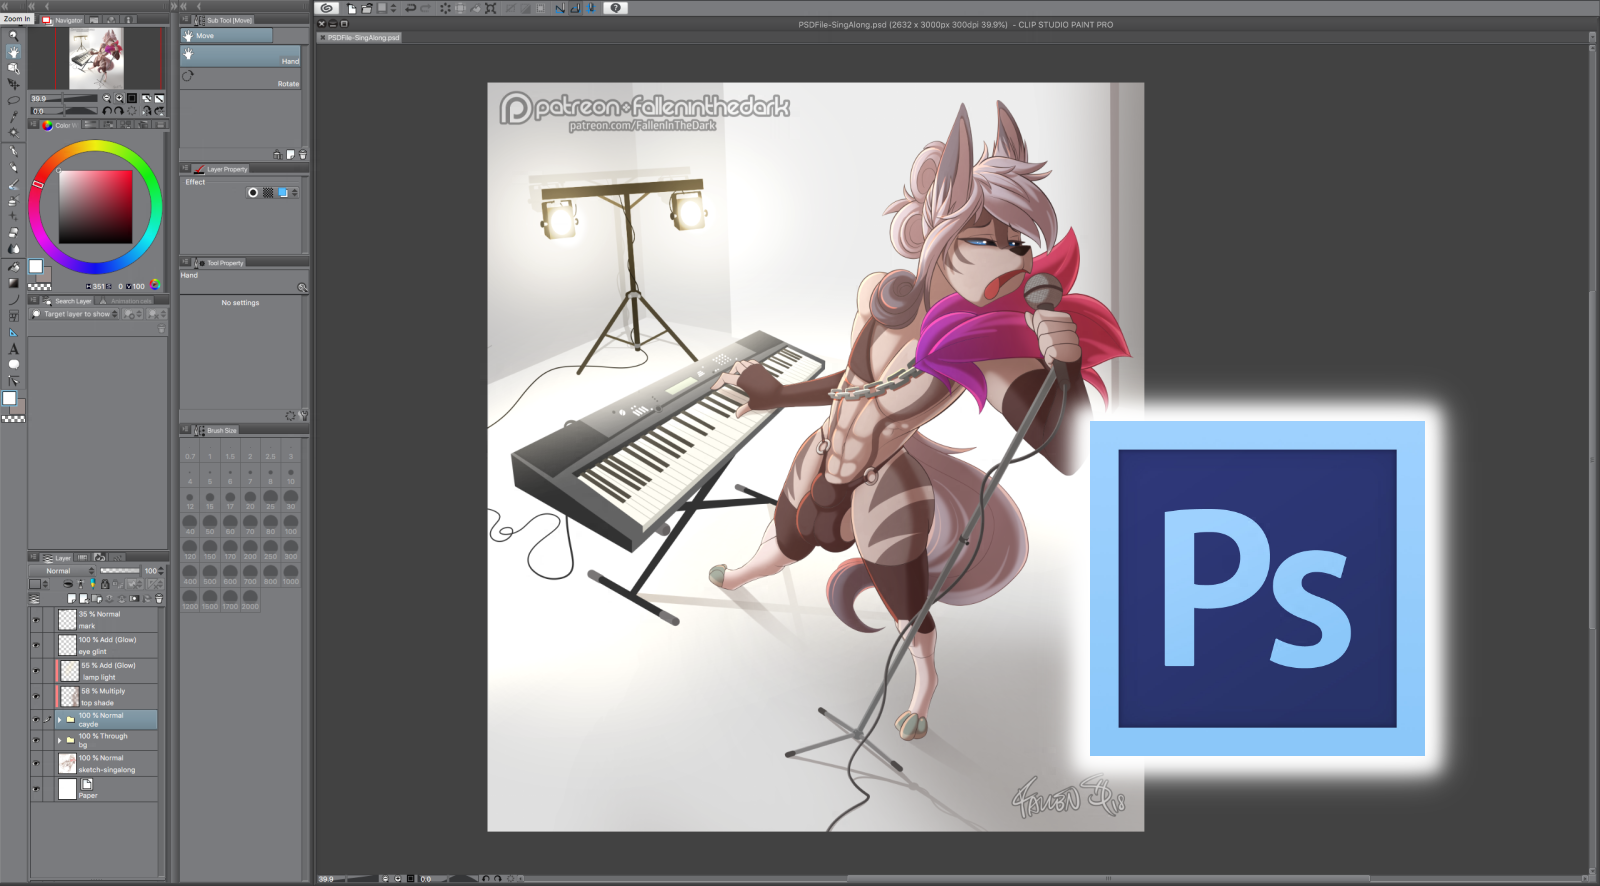Screen dimensions: 1600x886
Task: Open the layer color palette dropdown
Action: pos(38,584)
